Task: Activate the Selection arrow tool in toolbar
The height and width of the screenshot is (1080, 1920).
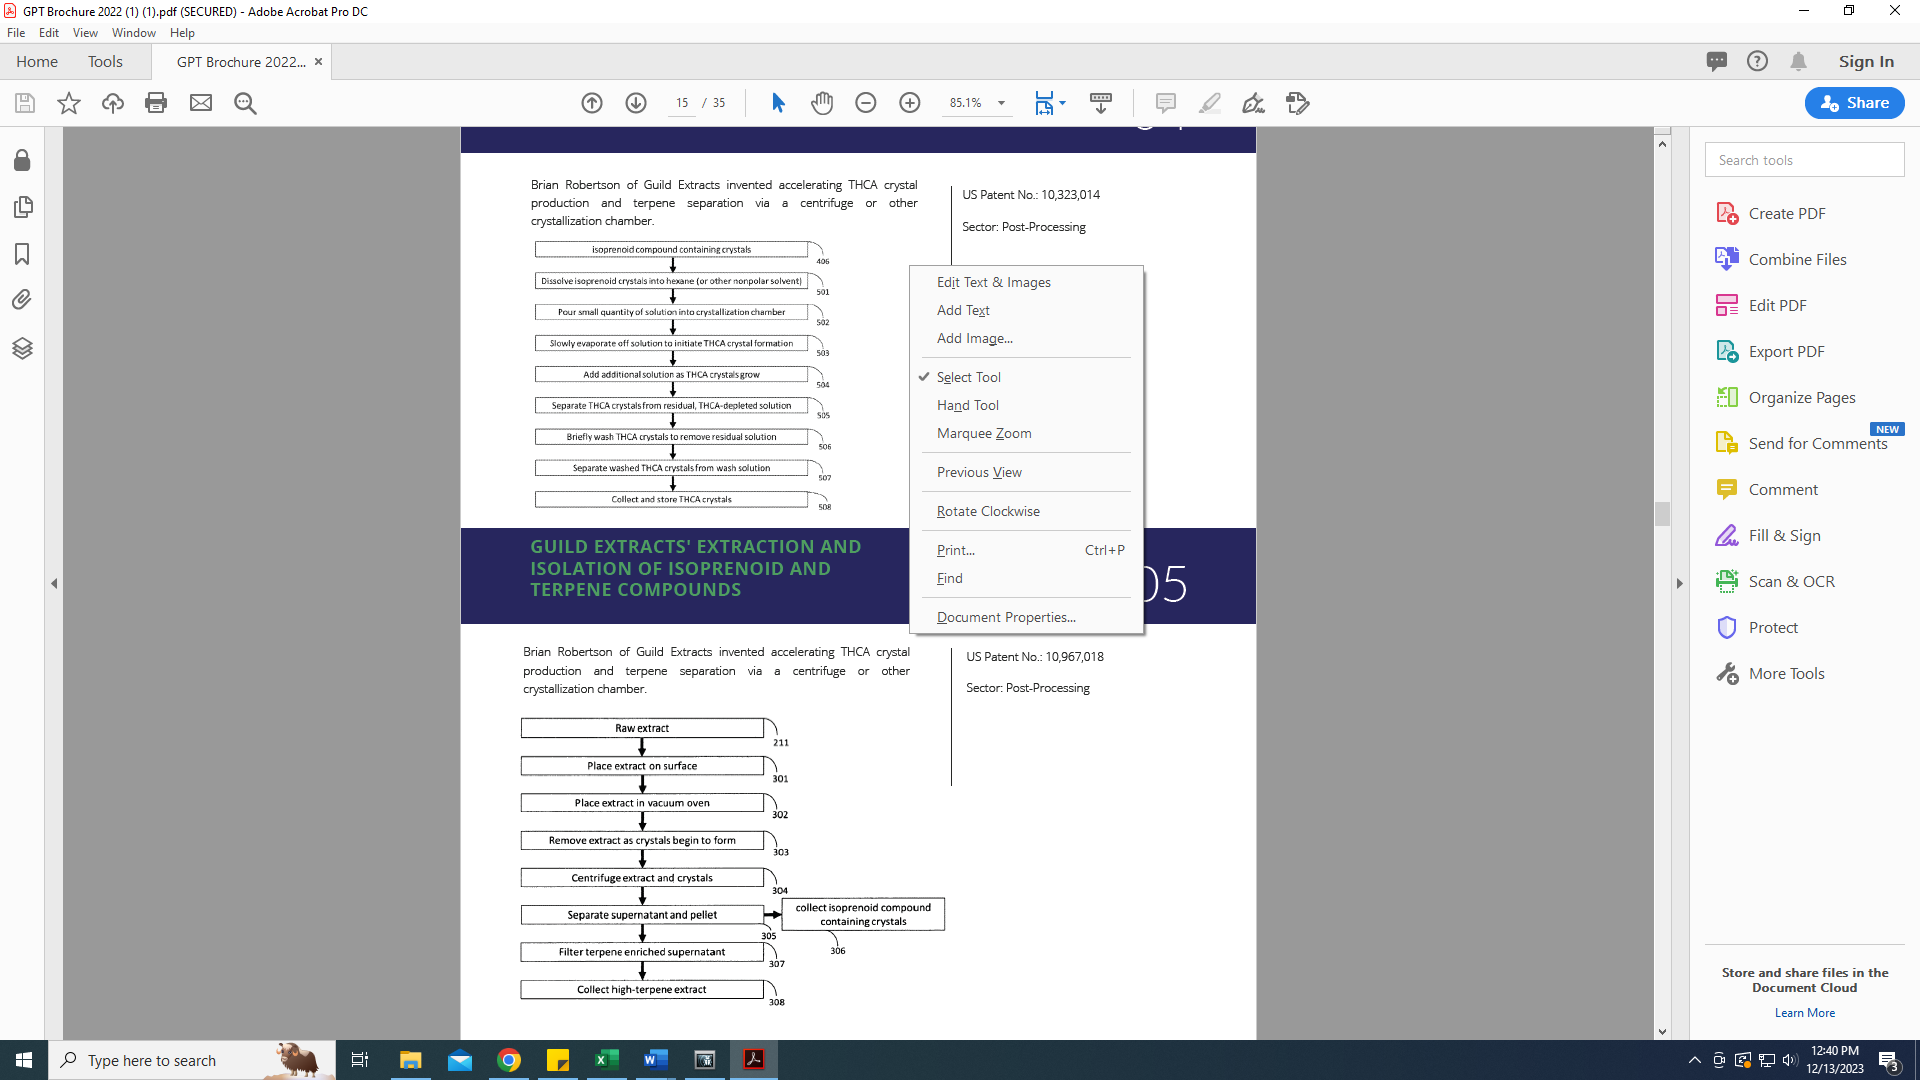Action: pos(778,103)
